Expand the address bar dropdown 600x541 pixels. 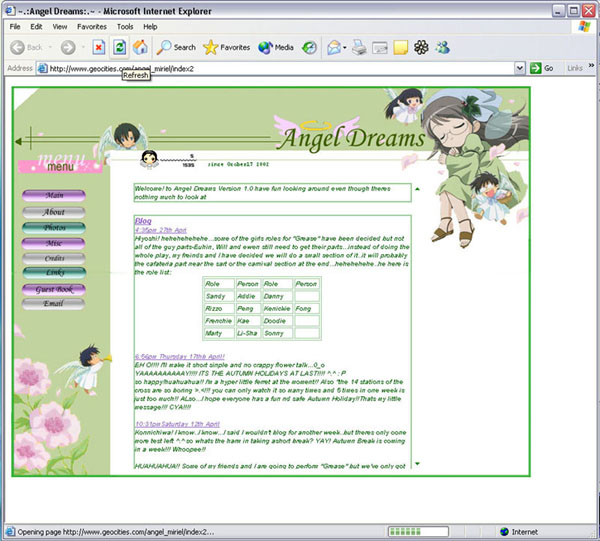click(519, 68)
